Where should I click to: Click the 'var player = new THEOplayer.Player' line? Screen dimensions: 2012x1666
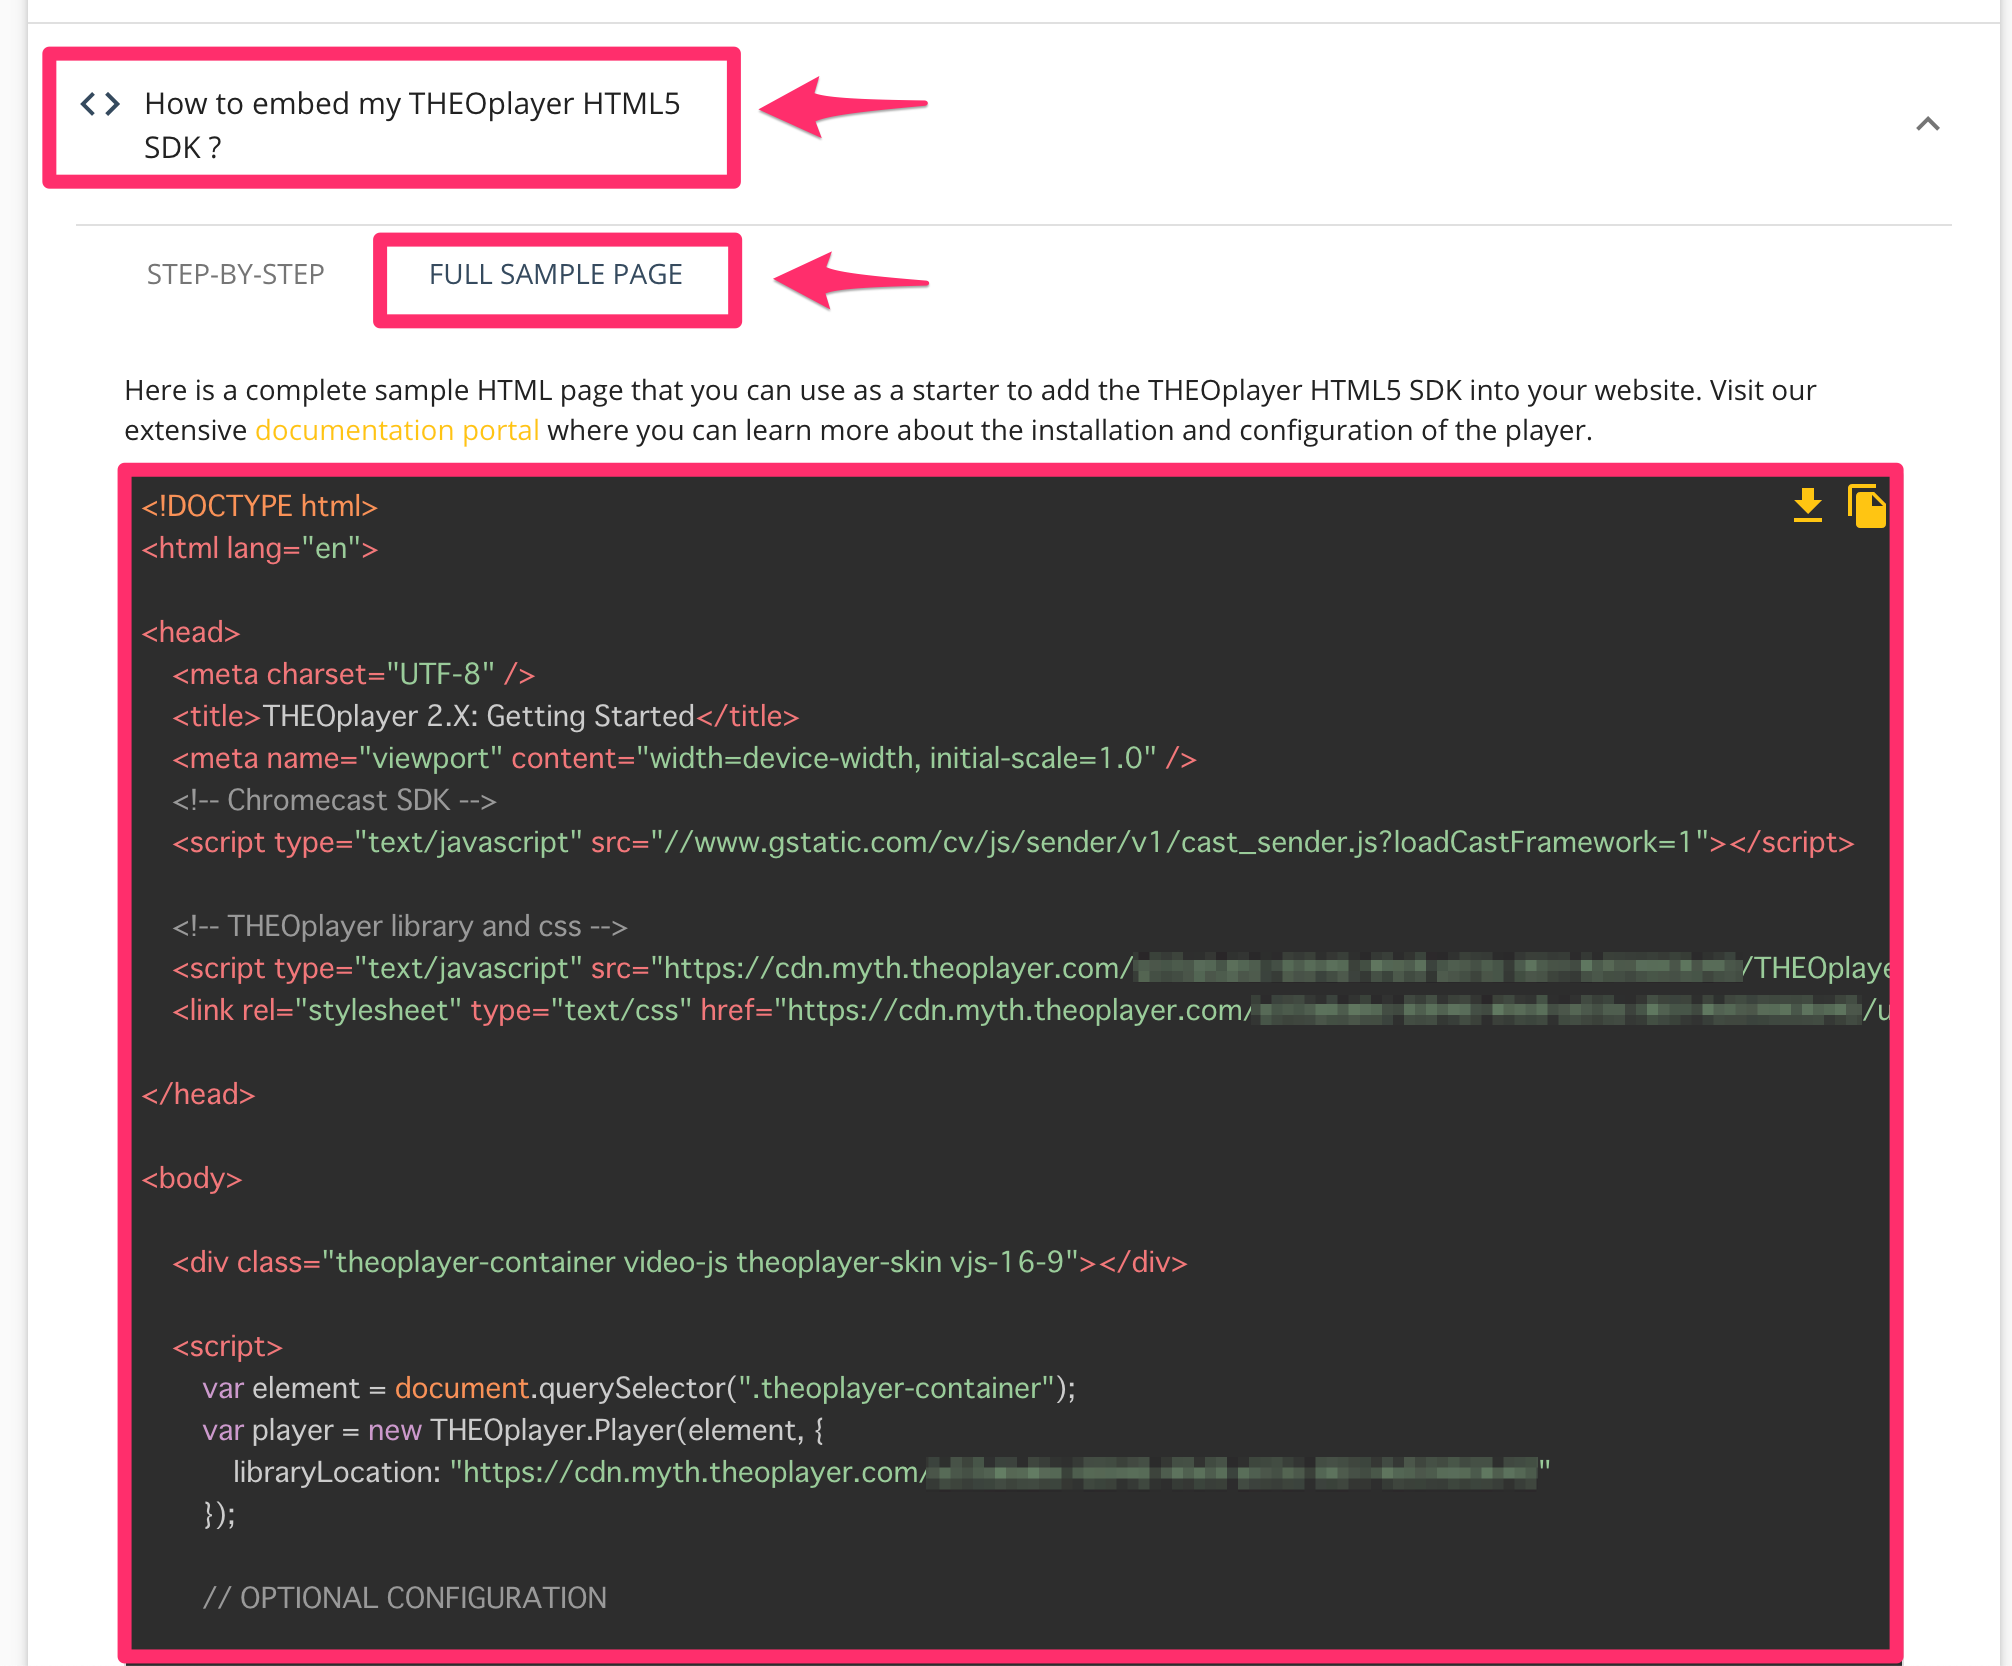513,1430
